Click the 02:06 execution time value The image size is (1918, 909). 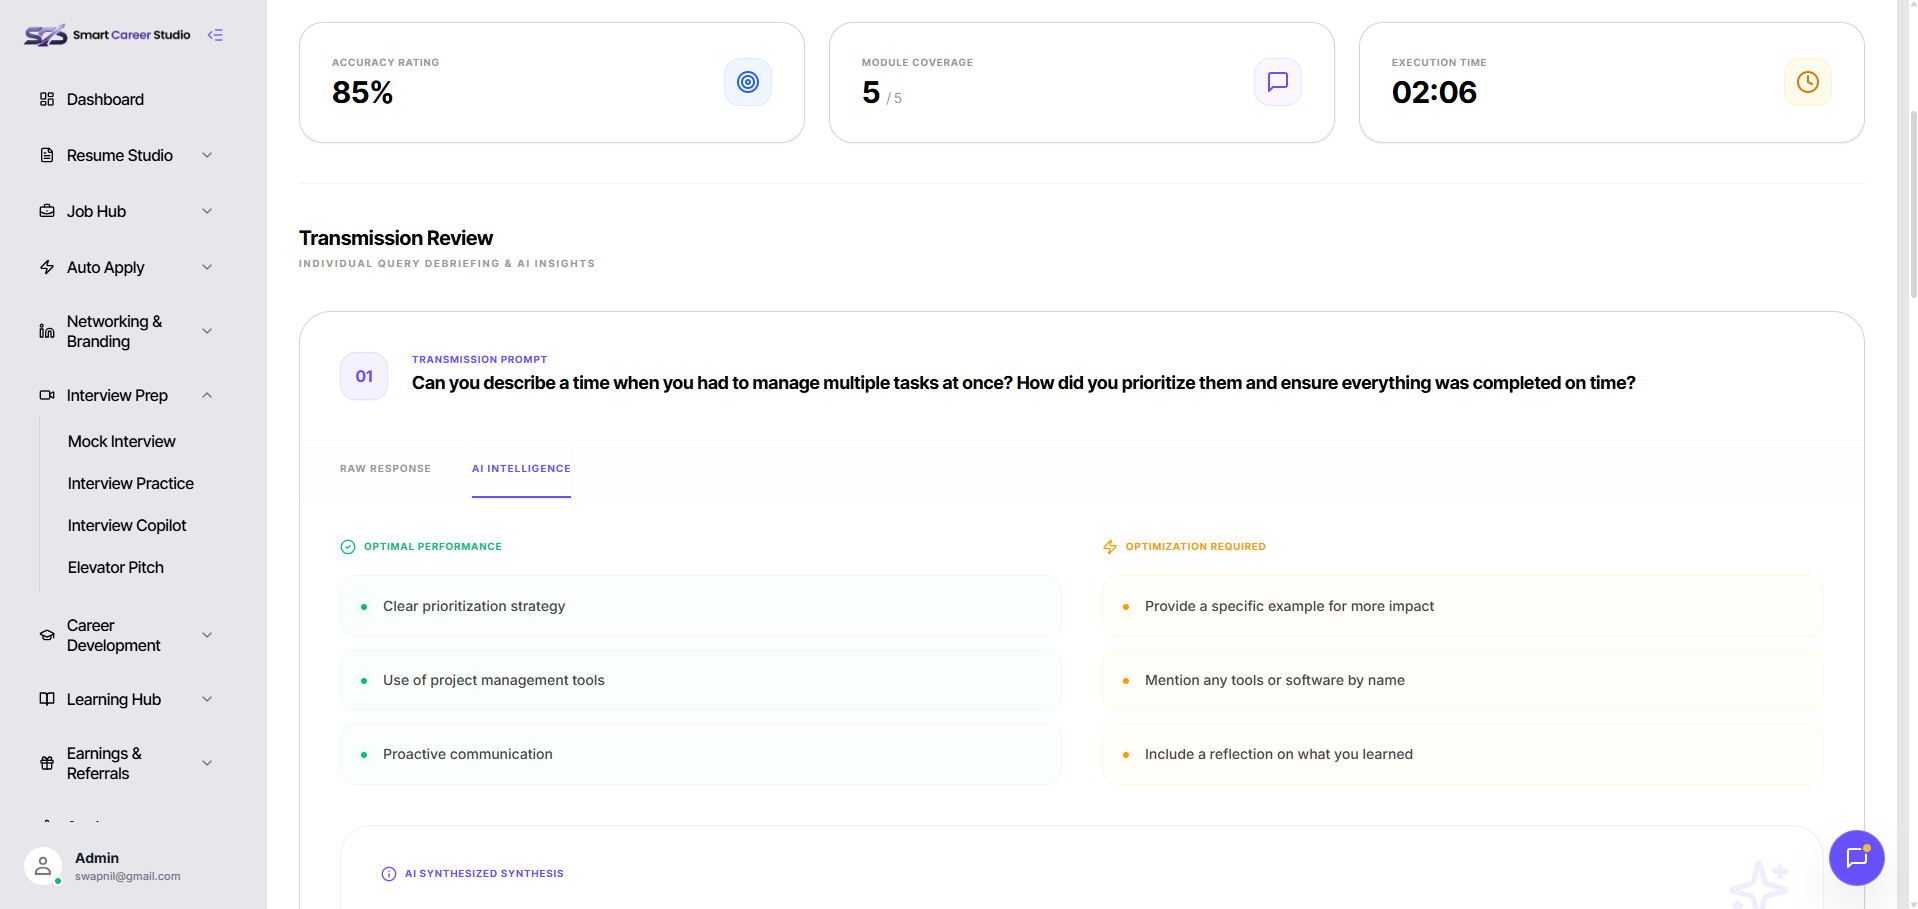click(x=1434, y=92)
